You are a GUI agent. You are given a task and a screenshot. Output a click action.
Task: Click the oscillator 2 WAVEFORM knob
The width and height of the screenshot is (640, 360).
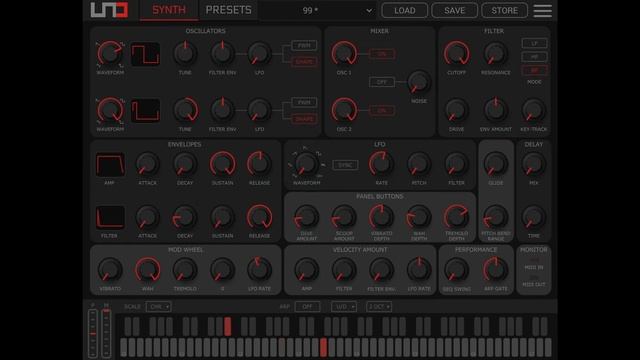pos(110,110)
